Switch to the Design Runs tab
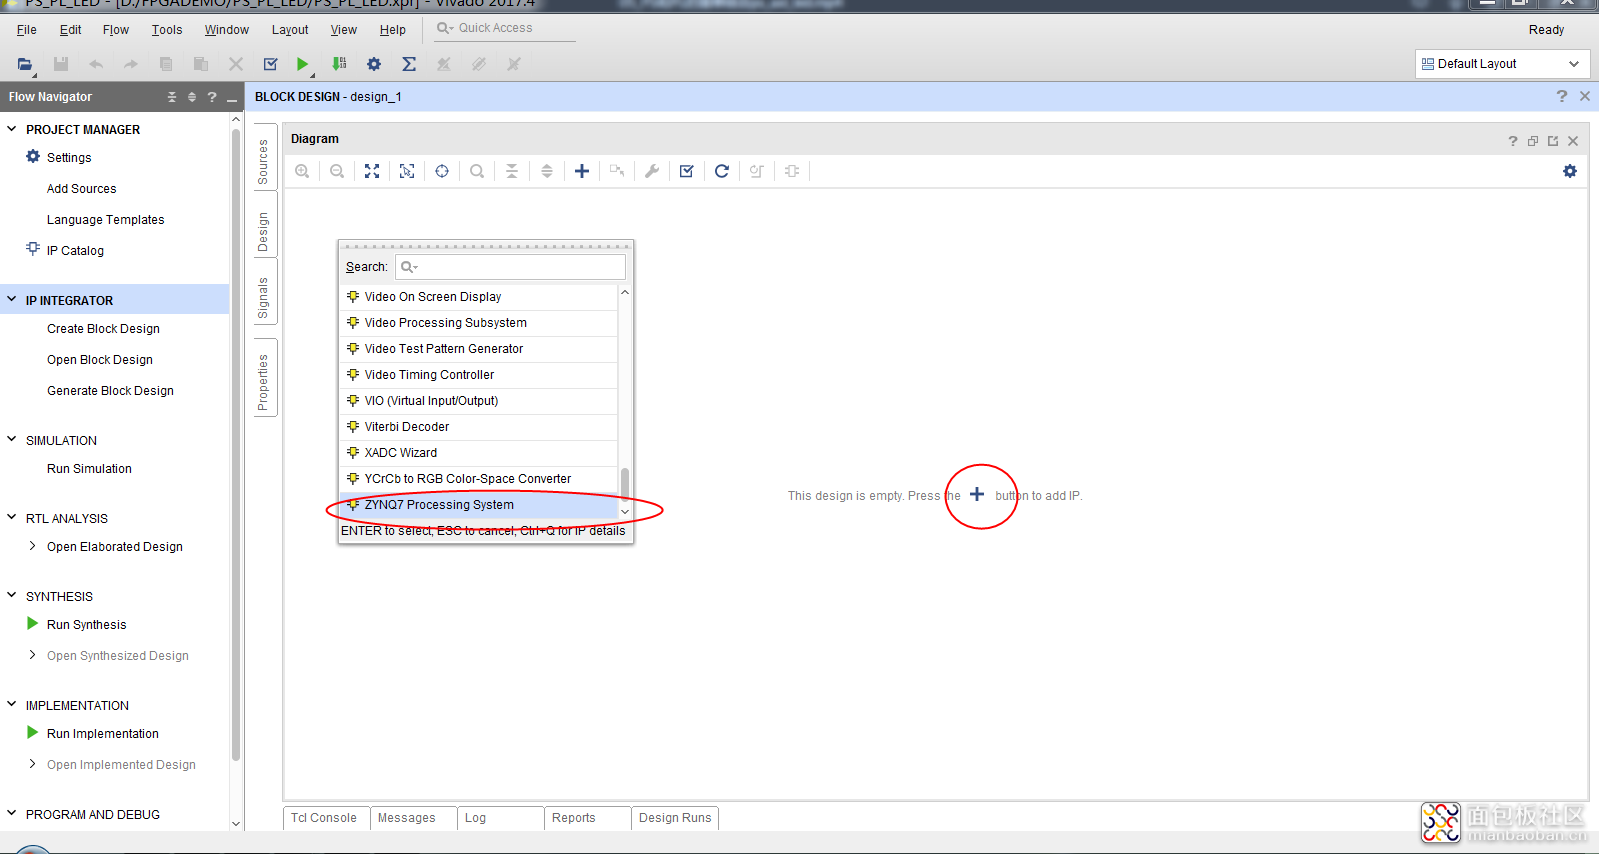The height and width of the screenshot is (854, 1599). tap(675, 818)
